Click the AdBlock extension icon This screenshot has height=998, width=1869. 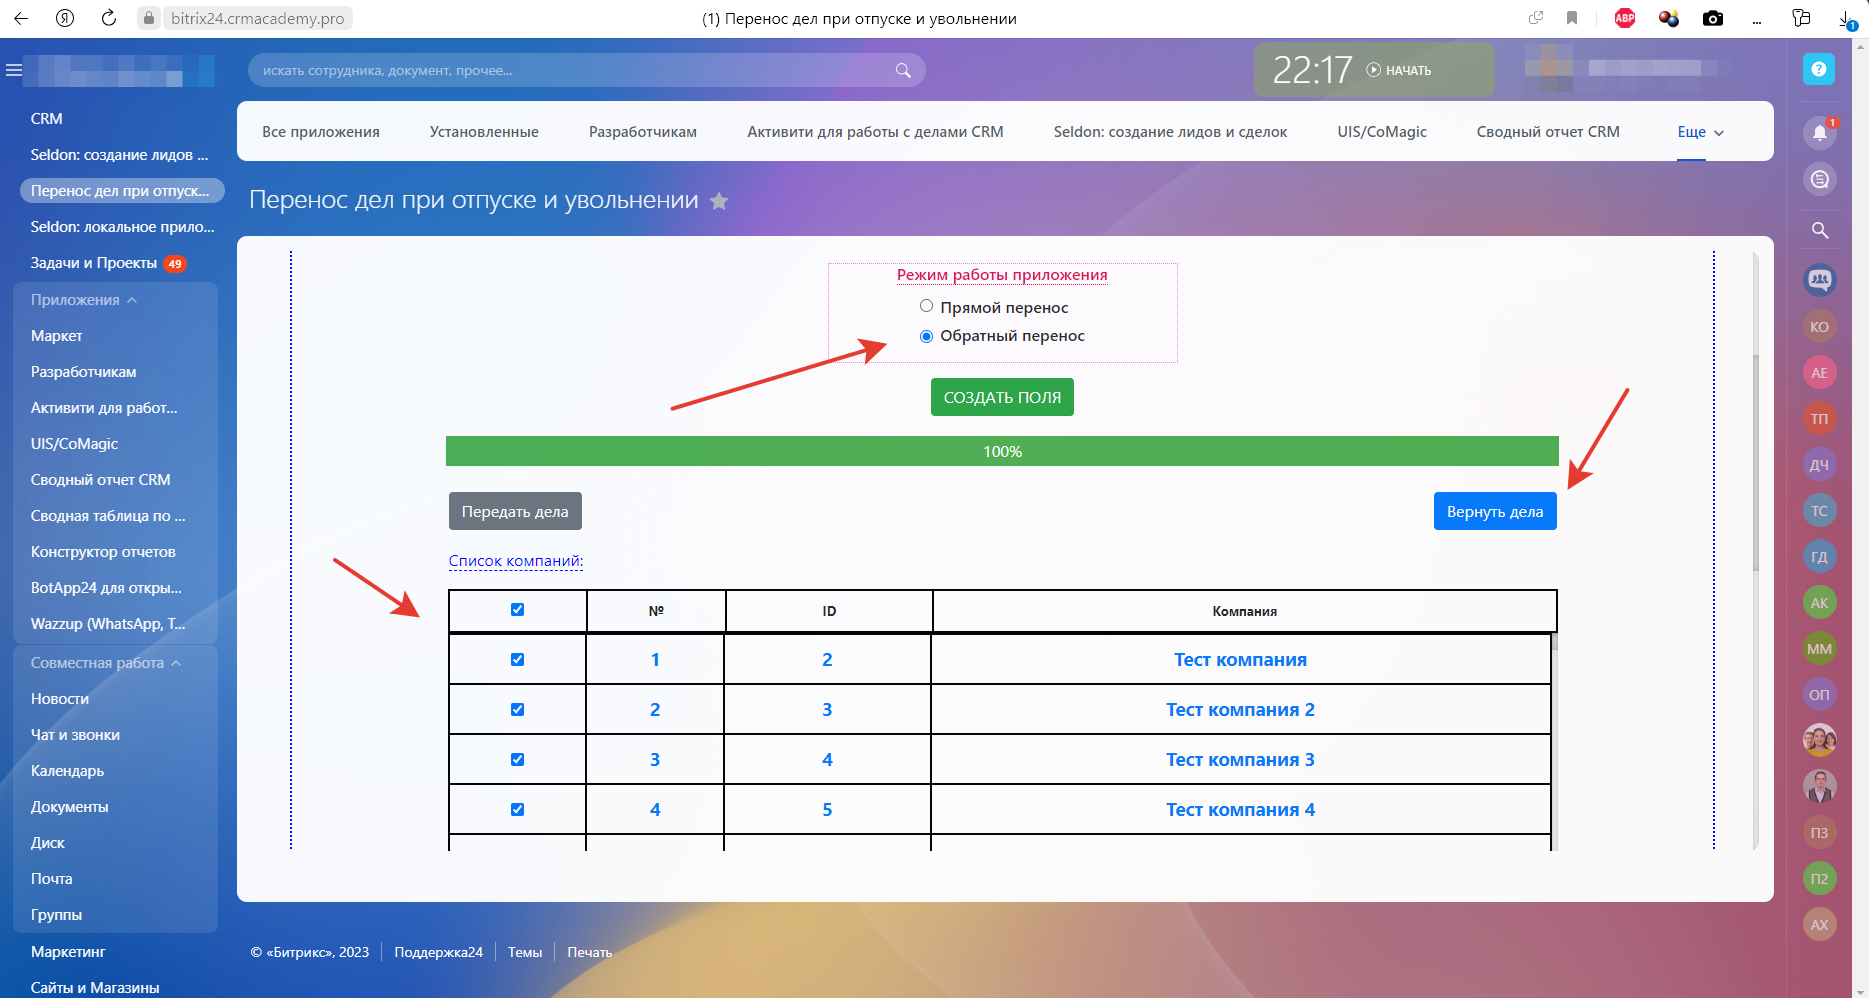1625,18
